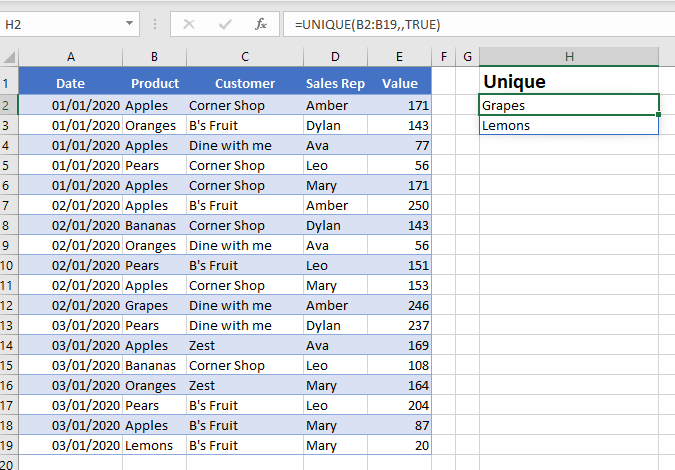Click value 77 in row 4
The image size is (675, 470).
point(399,145)
